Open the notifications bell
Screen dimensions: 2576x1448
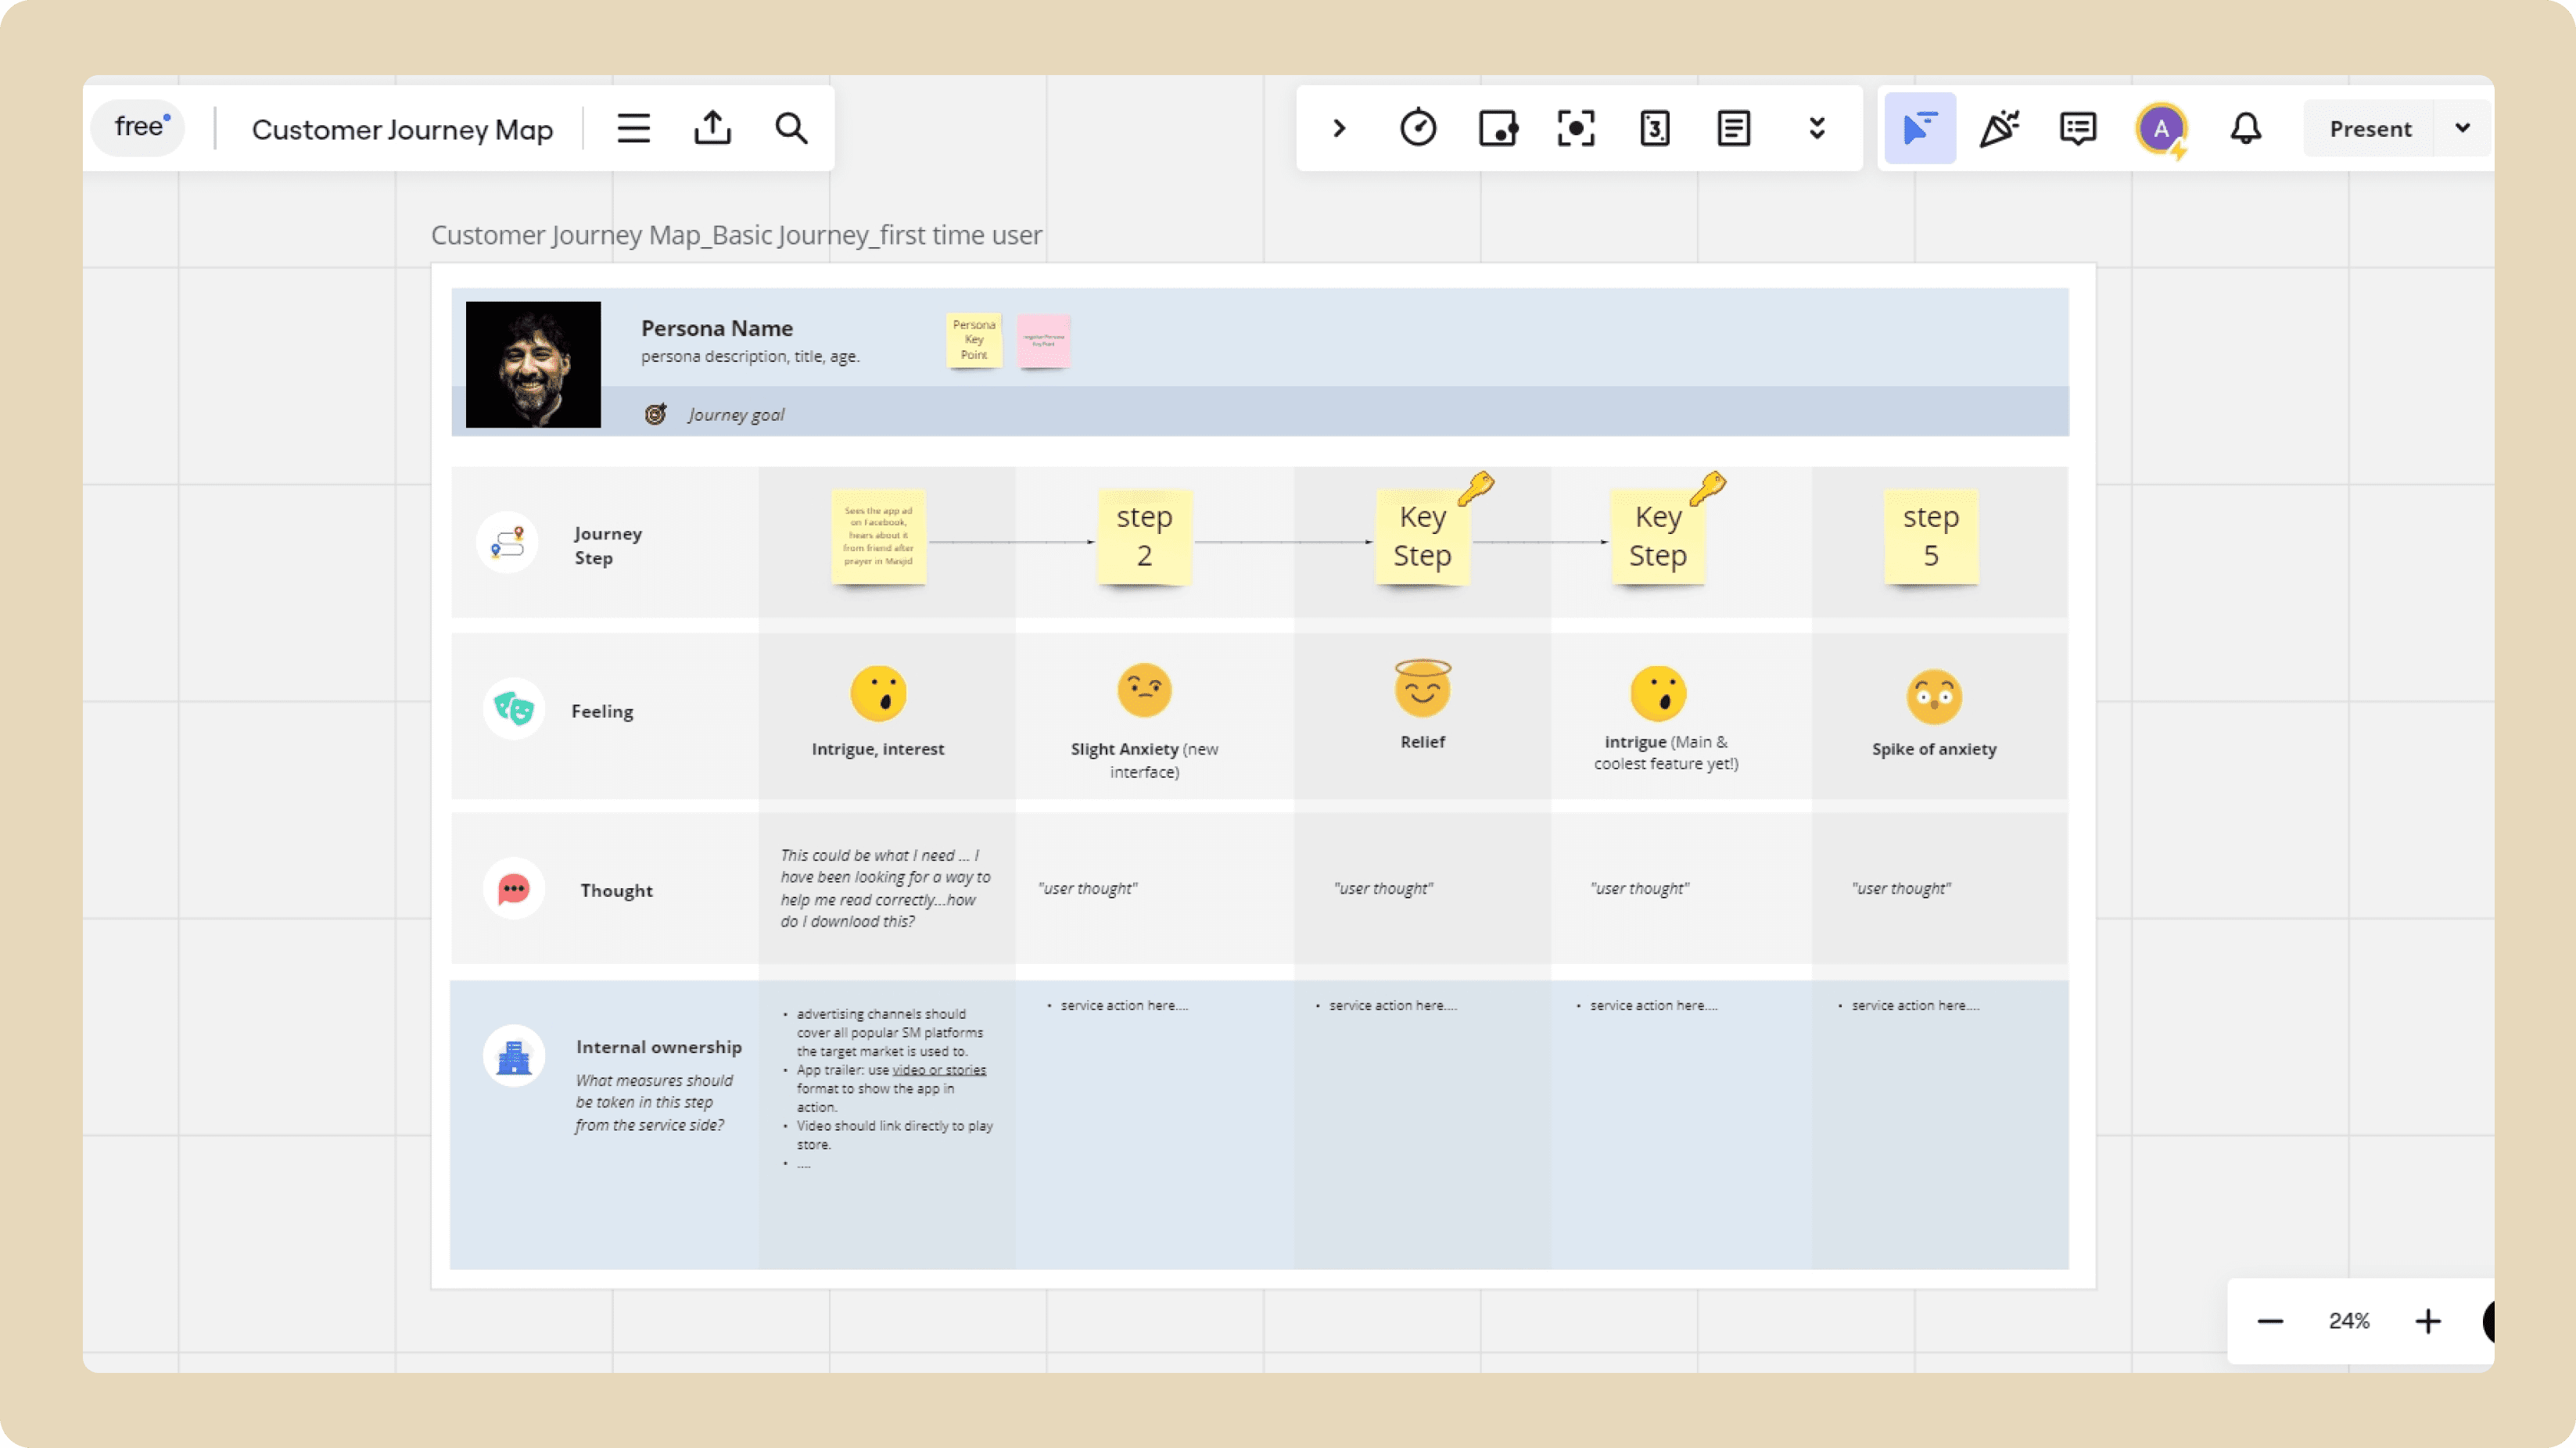coord(2246,128)
